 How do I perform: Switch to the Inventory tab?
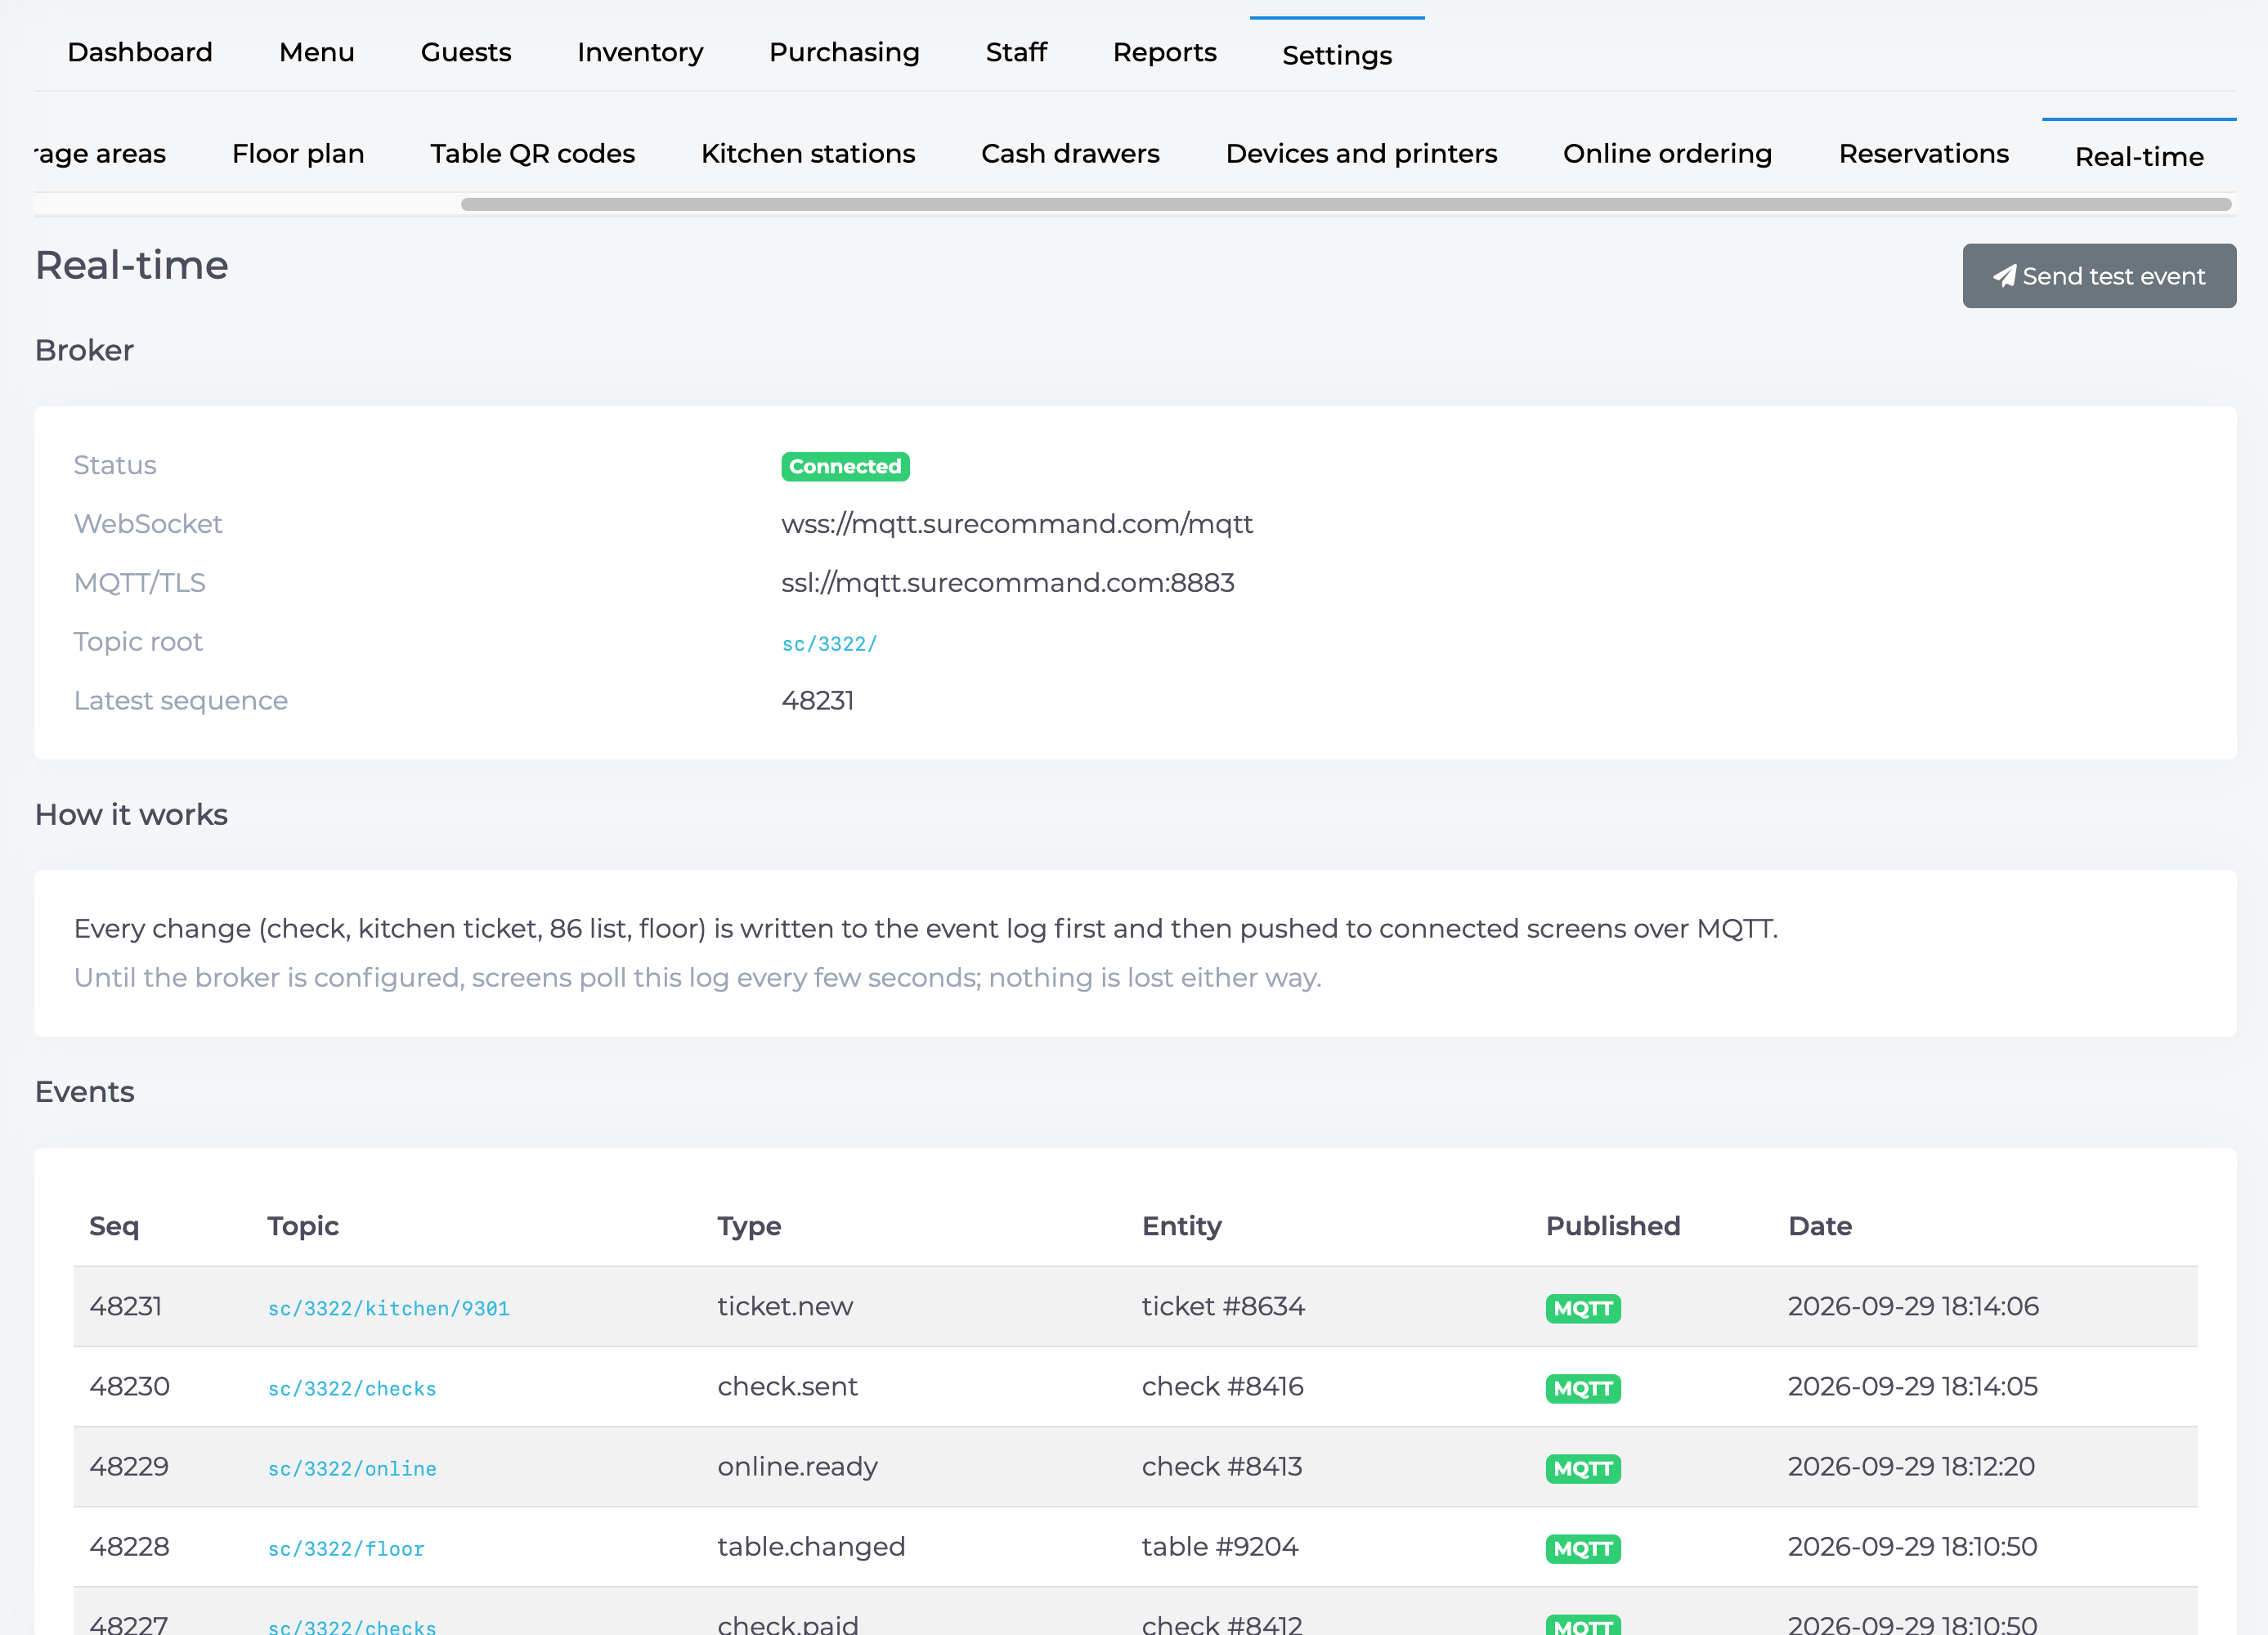tap(640, 52)
